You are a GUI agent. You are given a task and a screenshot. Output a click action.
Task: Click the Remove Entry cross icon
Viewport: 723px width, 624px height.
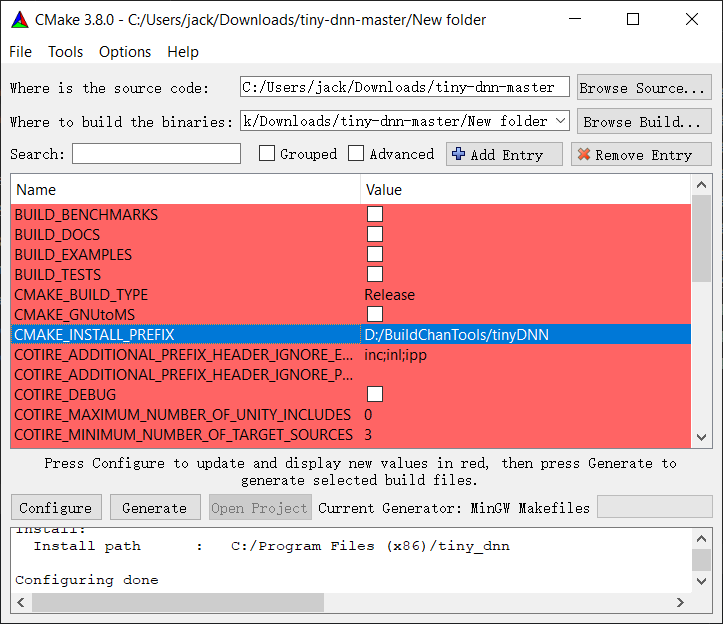(x=584, y=155)
